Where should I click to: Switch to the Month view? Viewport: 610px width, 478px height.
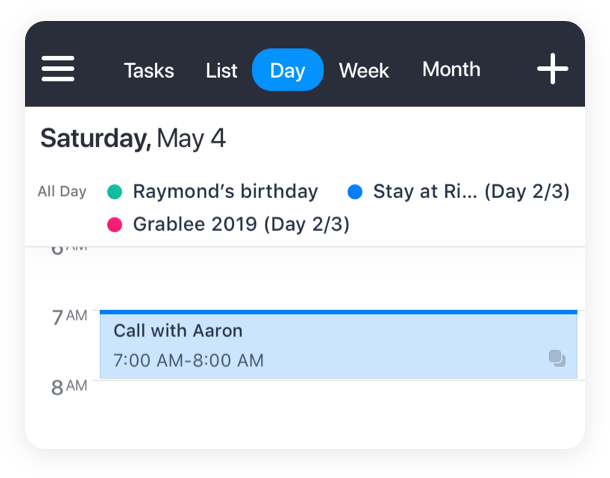(x=451, y=70)
